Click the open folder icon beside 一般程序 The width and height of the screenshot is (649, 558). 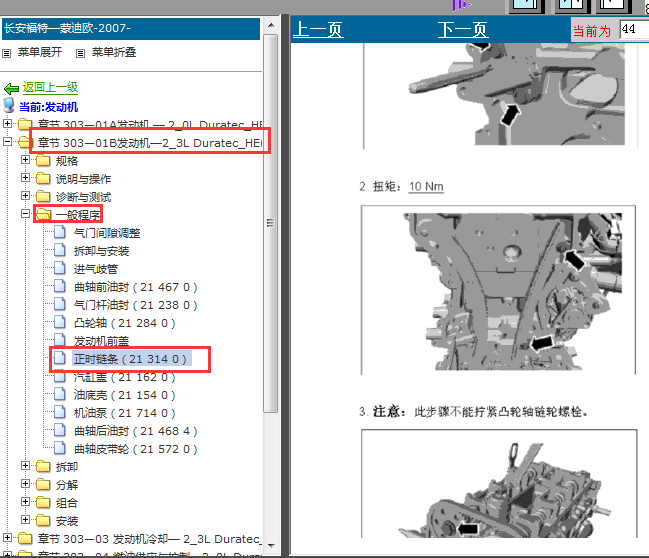[x=43, y=214]
